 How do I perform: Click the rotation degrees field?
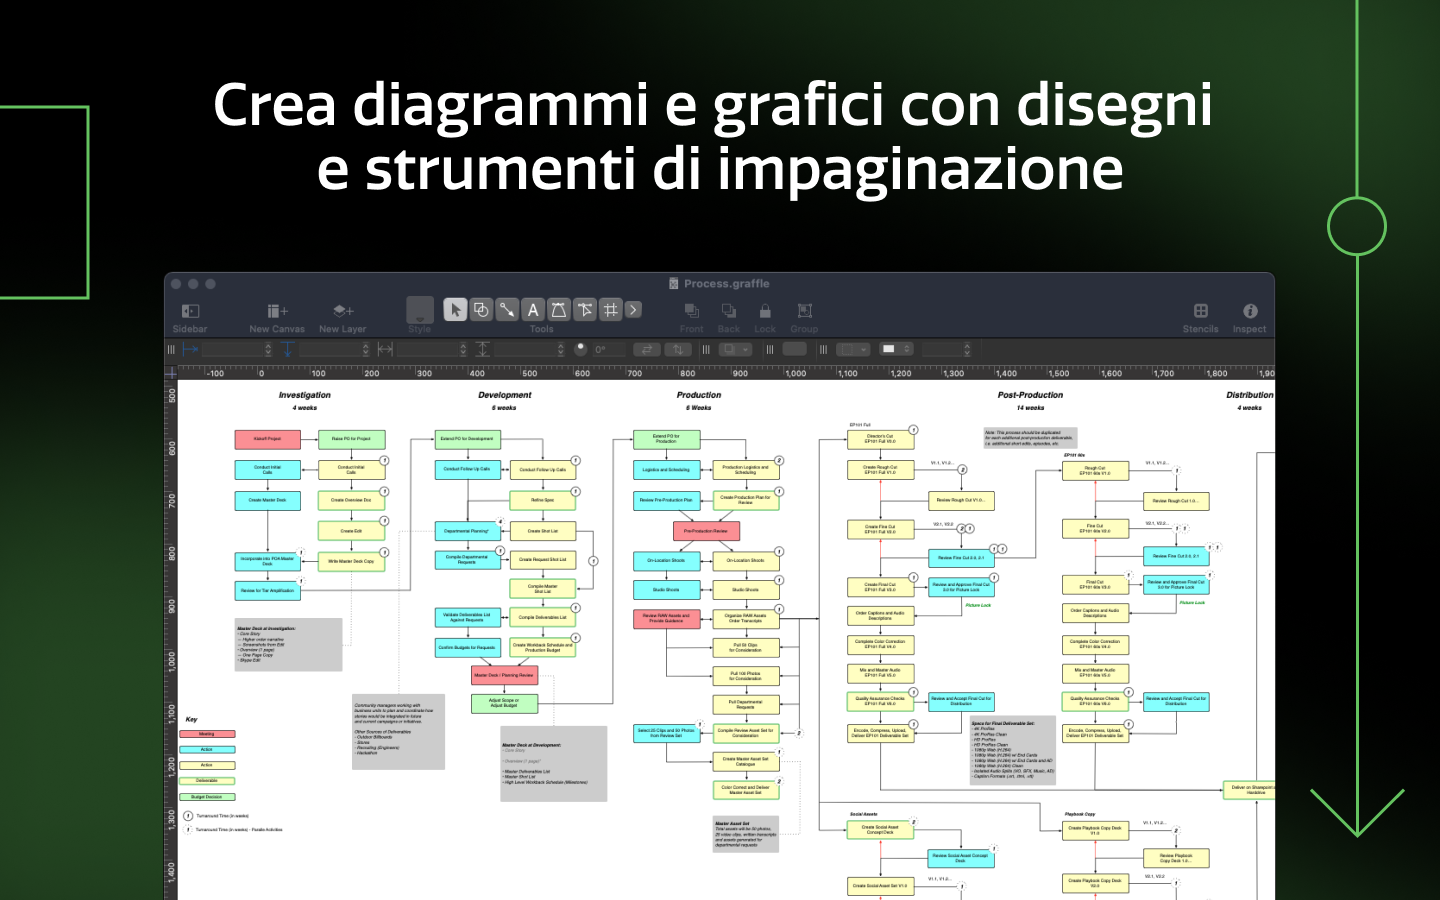point(608,349)
